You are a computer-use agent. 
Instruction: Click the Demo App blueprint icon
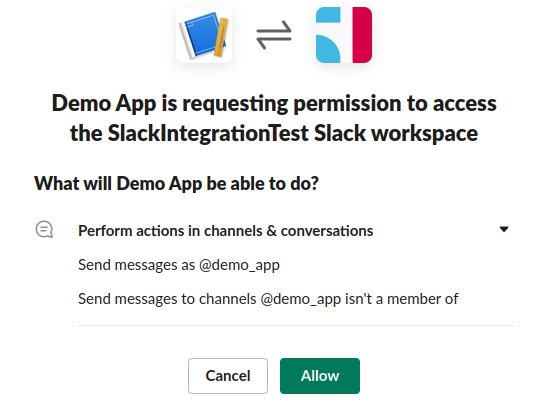point(204,35)
